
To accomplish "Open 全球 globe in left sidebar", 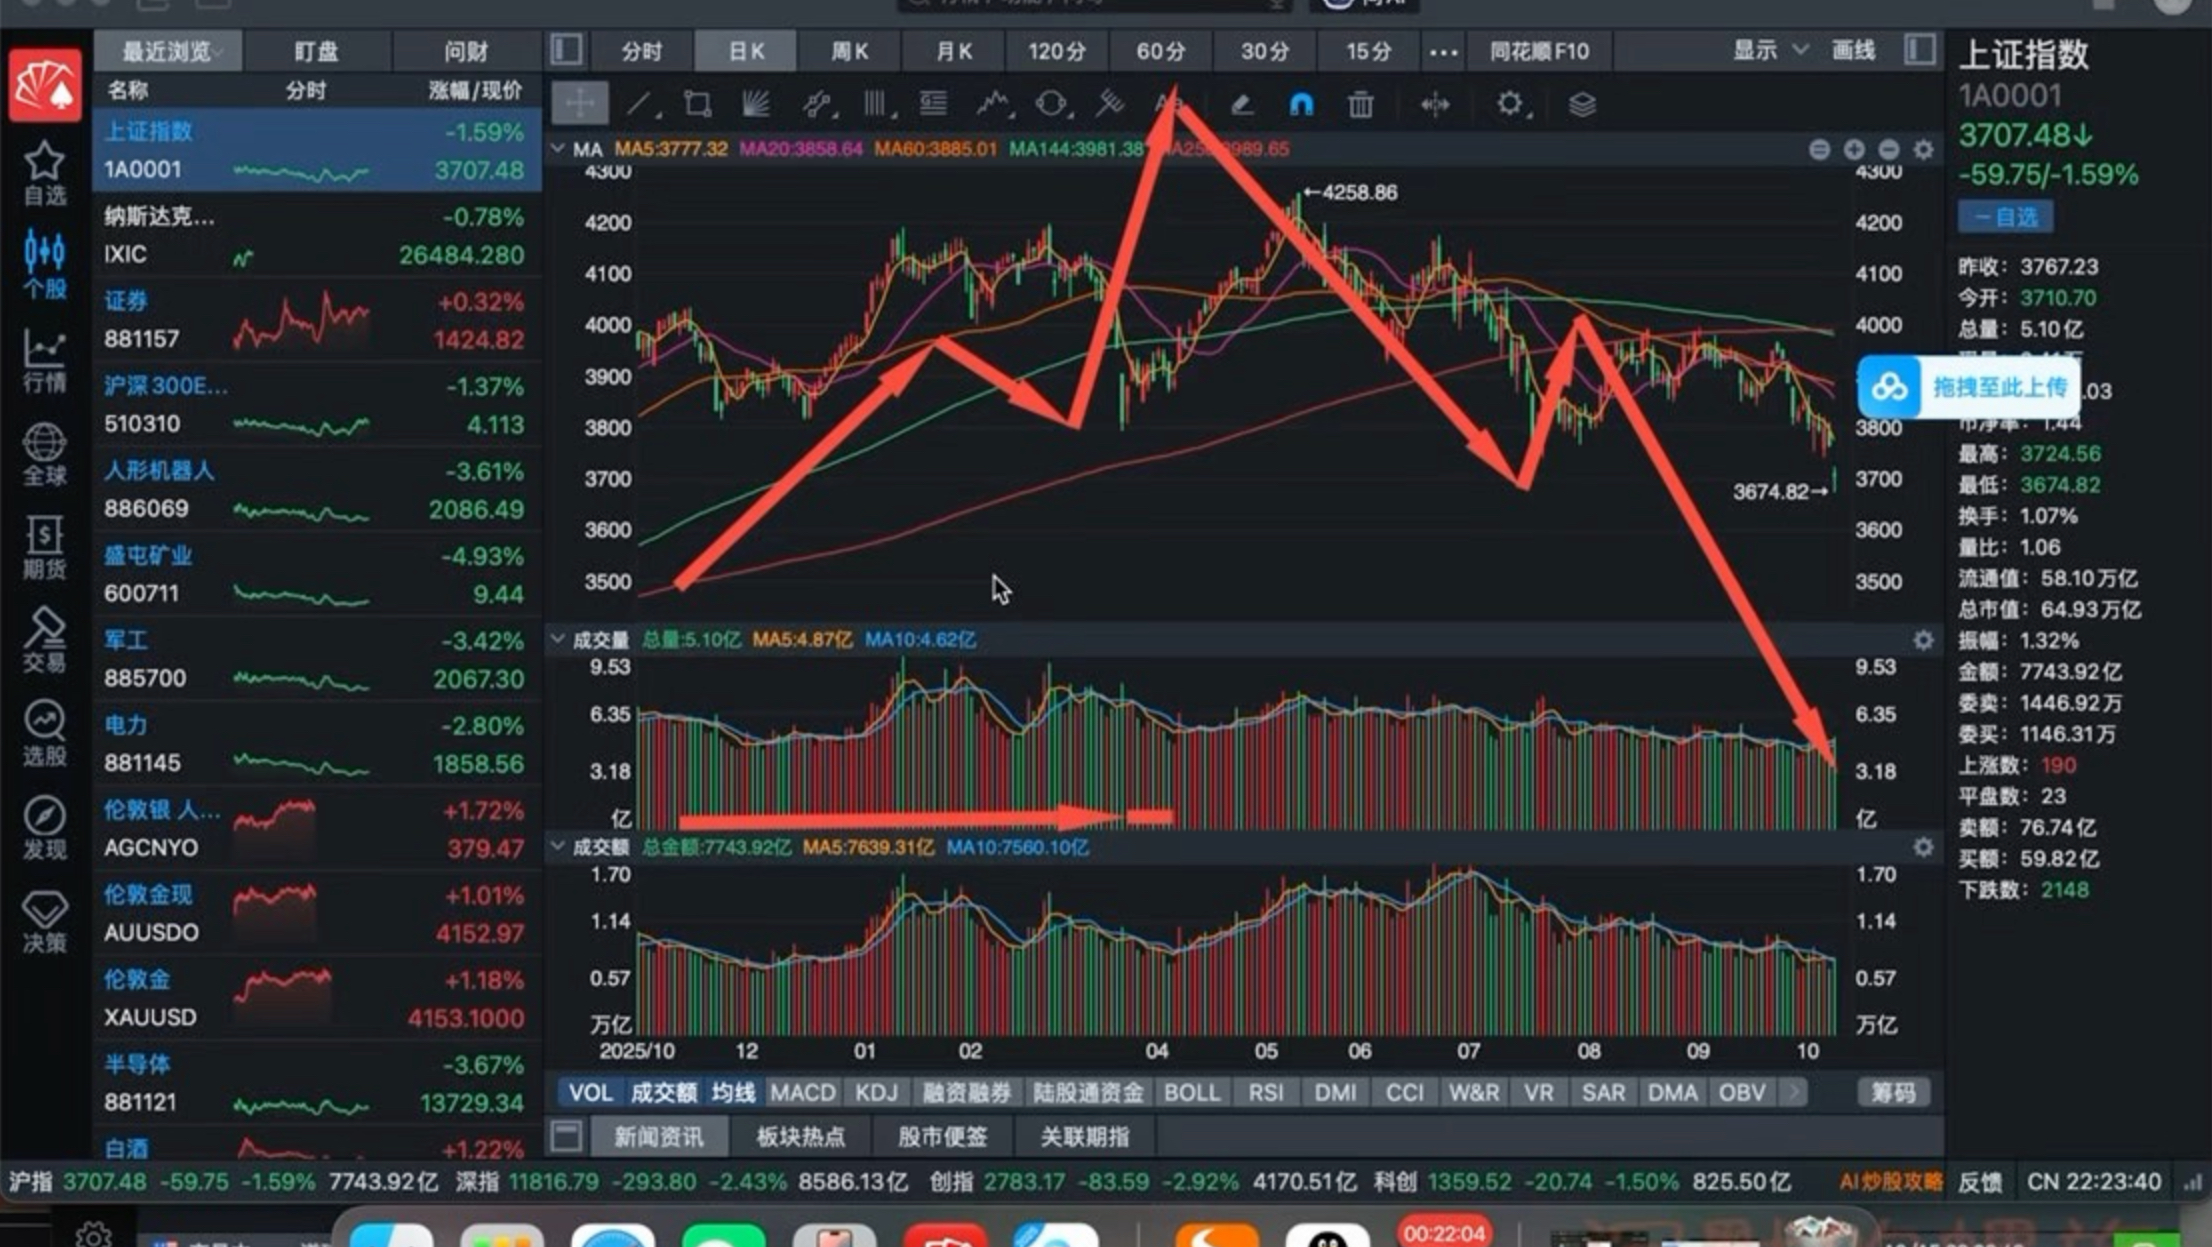I will click(x=45, y=454).
